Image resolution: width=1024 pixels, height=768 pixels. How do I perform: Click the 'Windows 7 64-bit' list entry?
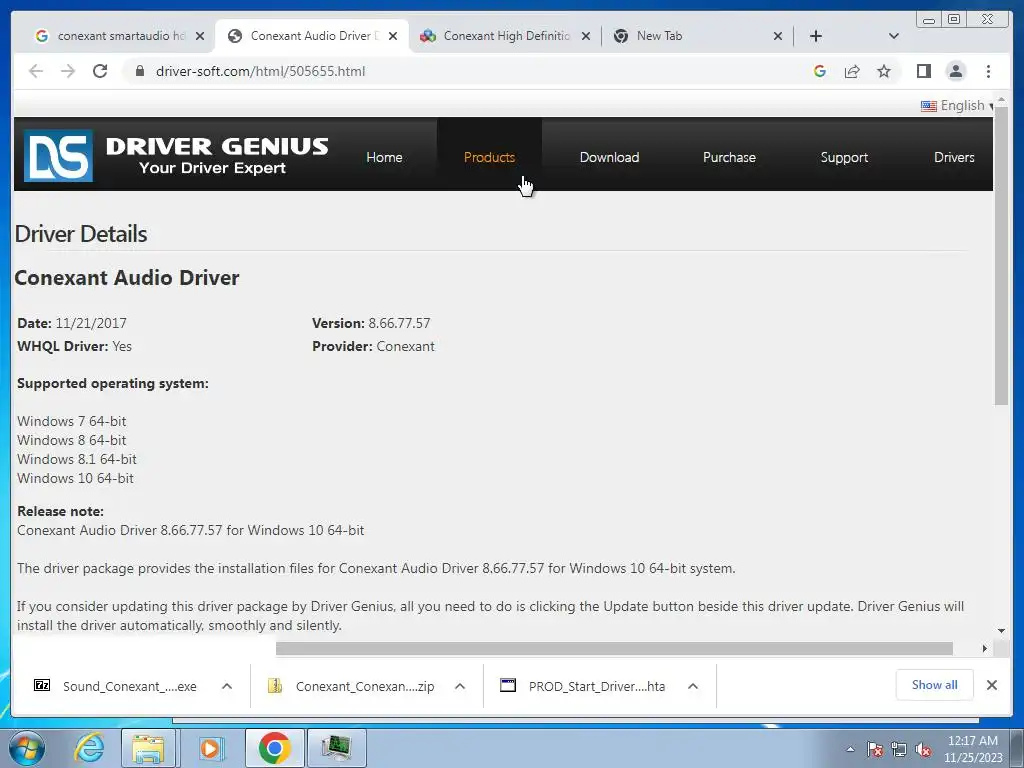pos(72,421)
